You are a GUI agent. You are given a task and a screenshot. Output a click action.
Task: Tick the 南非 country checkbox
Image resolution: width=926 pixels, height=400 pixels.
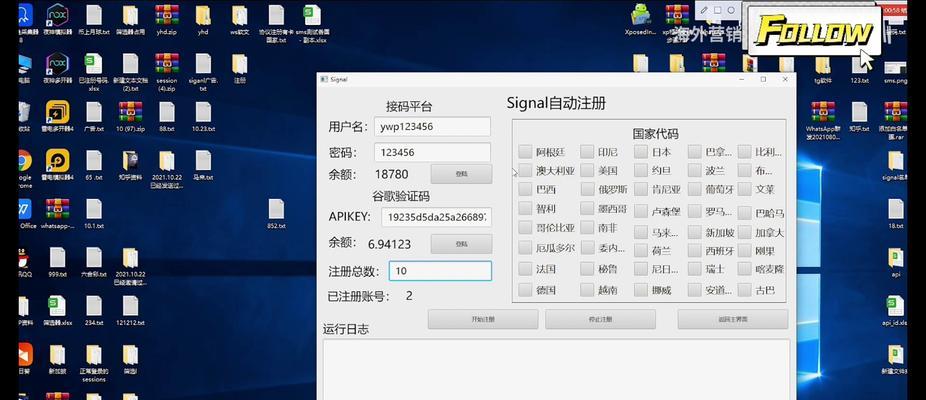pyautogui.click(x=587, y=227)
